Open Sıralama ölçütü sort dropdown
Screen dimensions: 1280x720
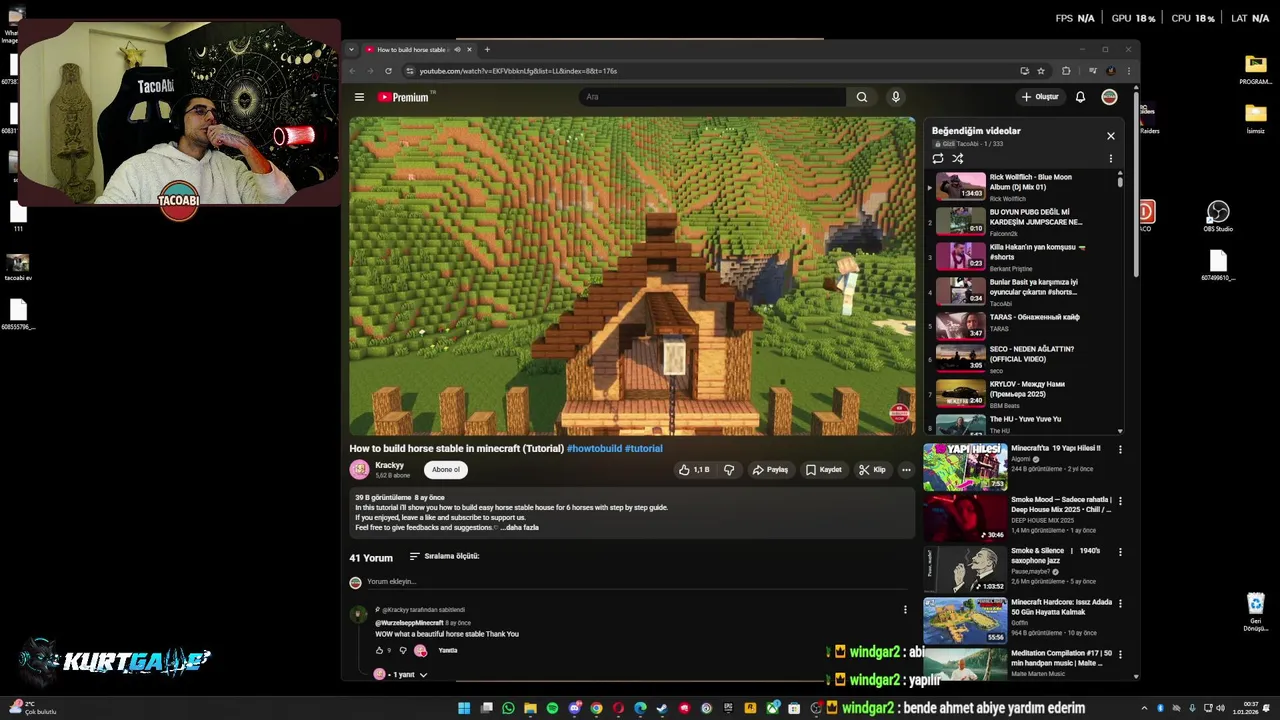tap(444, 556)
